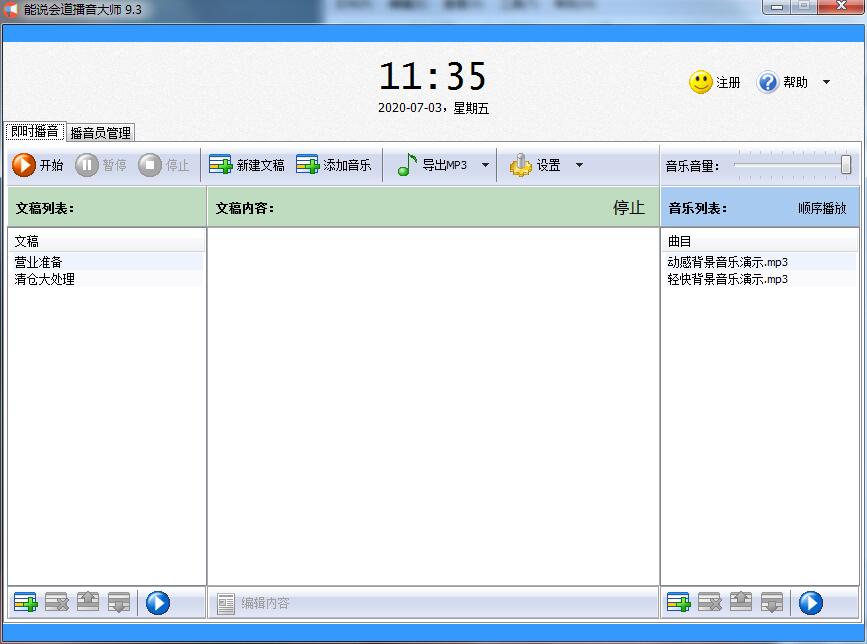Select the 清仓大处理 script

click(106, 279)
